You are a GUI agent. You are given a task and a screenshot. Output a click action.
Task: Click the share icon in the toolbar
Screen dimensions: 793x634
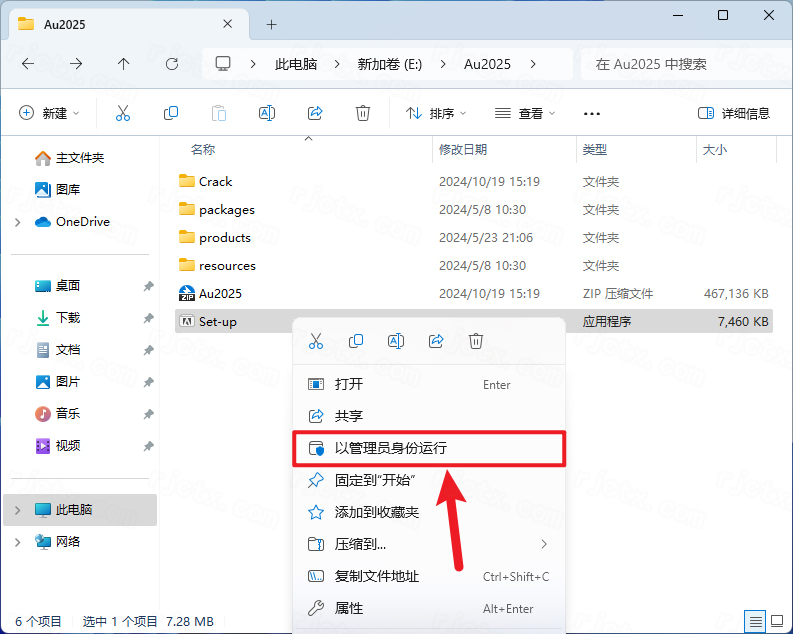click(x=315, y=113)
